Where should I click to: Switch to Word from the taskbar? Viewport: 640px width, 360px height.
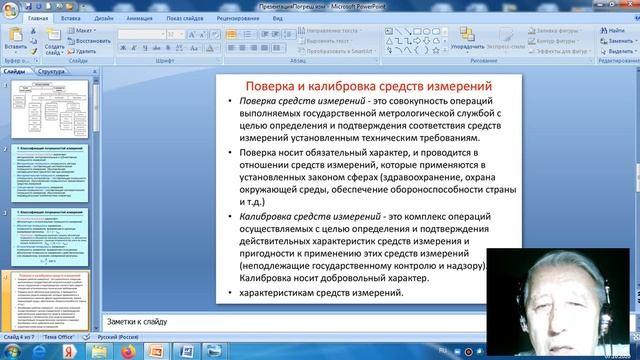(x=186, y=351)
